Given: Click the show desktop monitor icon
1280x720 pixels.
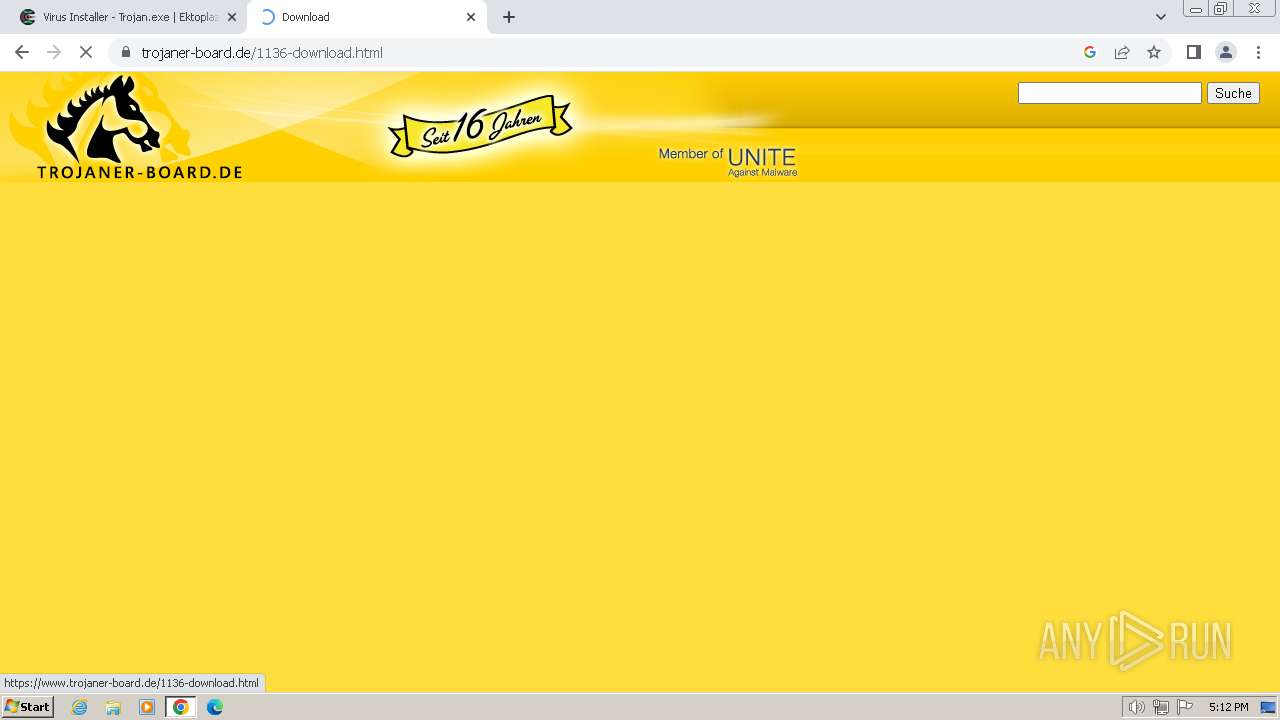Looking at the screenshot, I should [1268, 707].
